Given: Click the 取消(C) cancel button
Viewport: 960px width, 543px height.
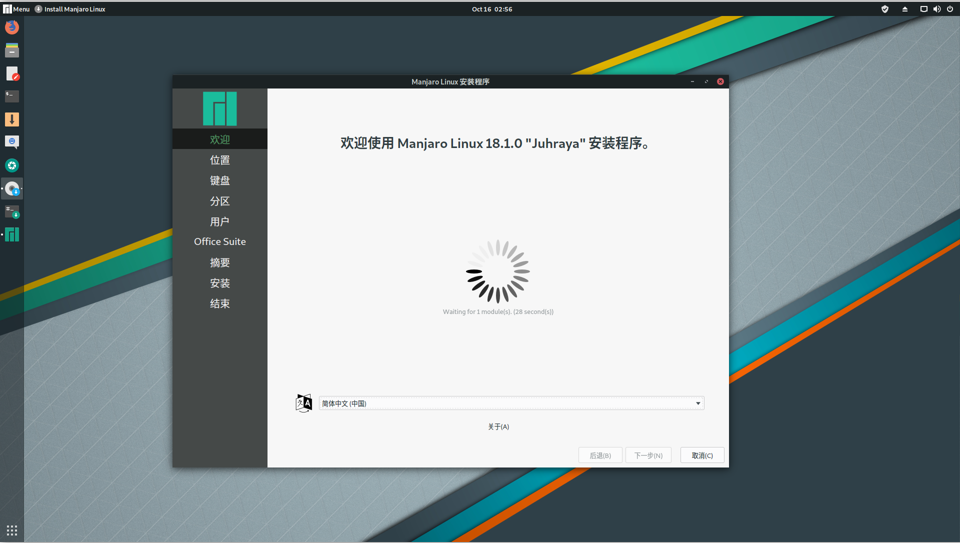Looking at the screenshot, I should pyautogui.click(x=702, y=455).
